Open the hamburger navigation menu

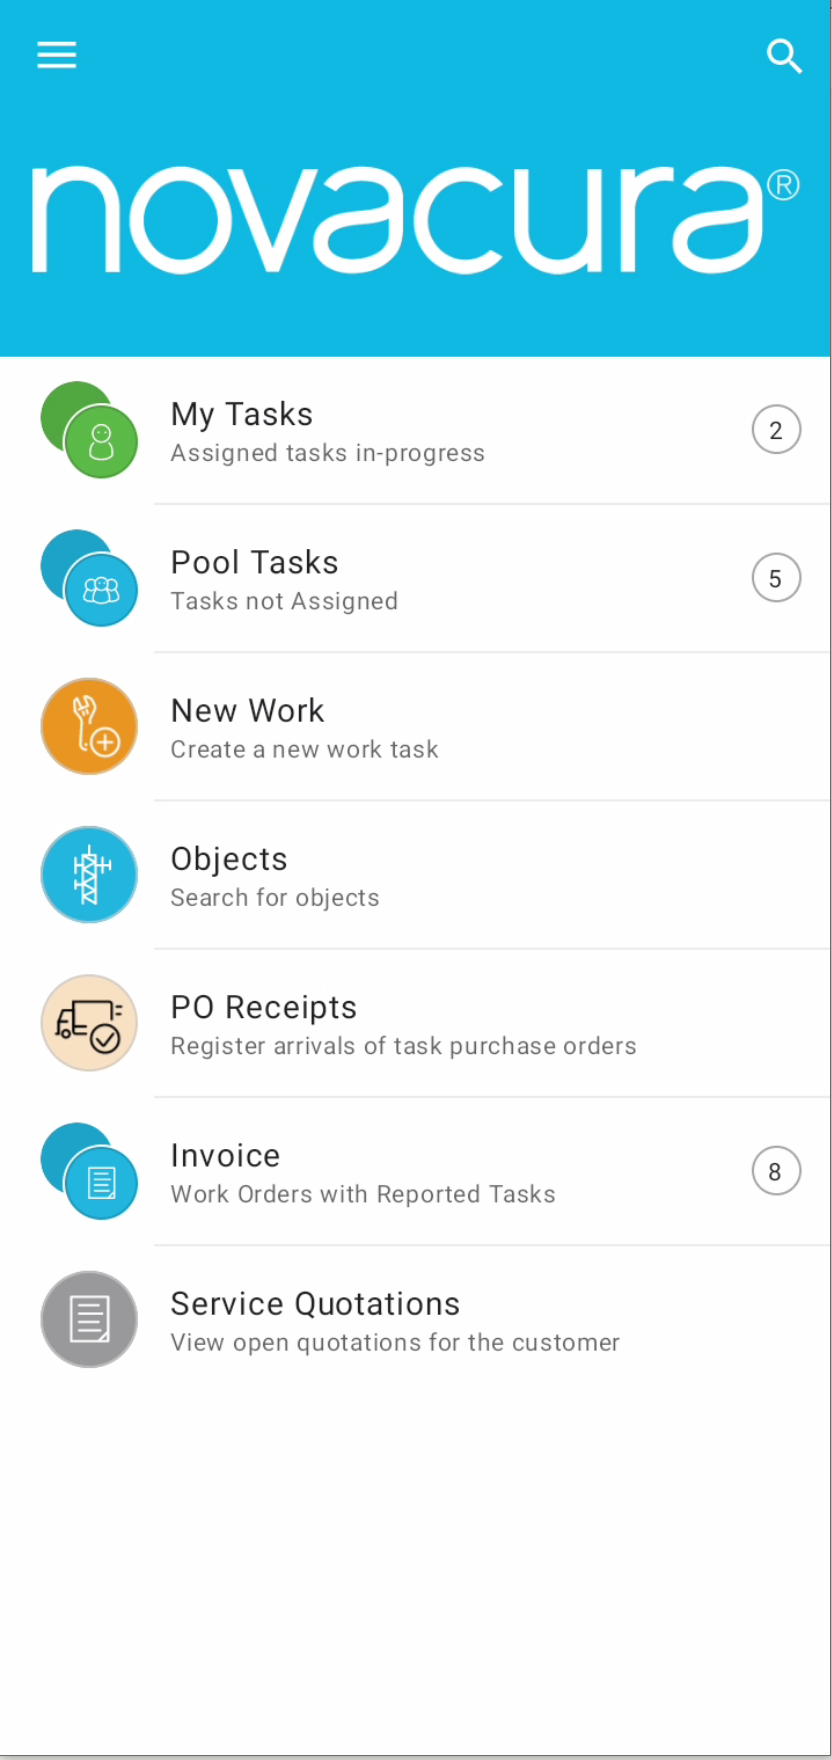pyautogui.click(x=57, y=55)
